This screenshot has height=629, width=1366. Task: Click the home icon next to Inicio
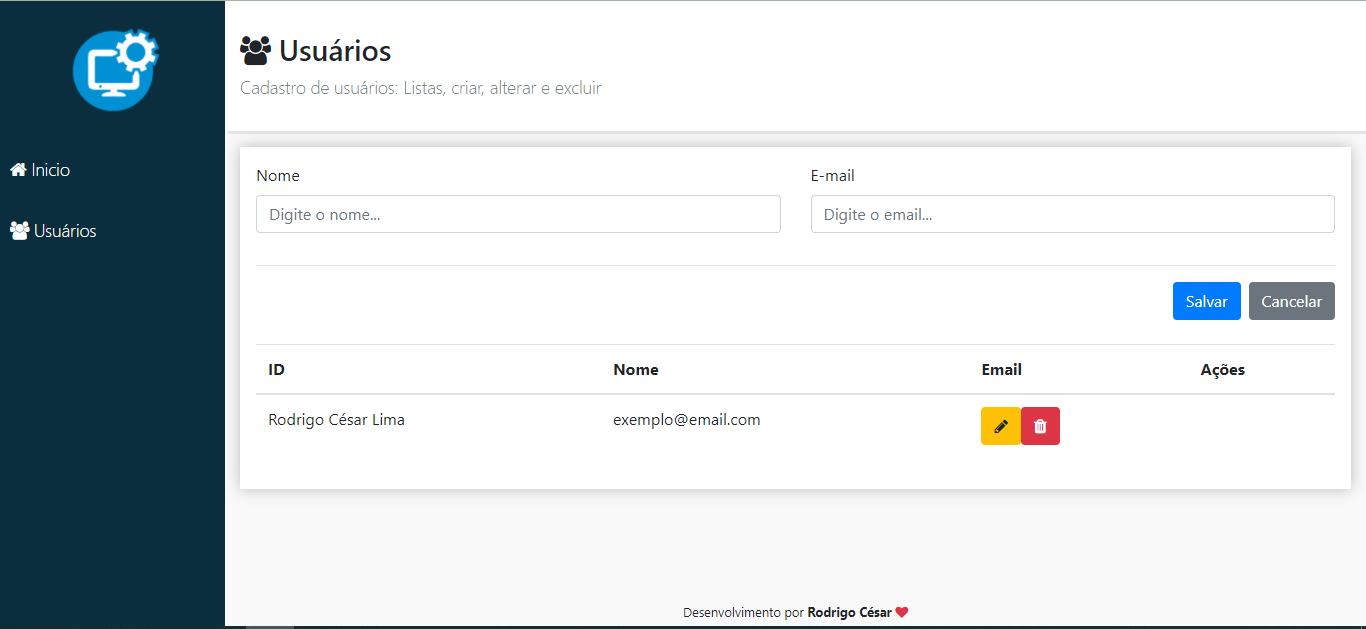pyautogui.click(x=18, y=170)
